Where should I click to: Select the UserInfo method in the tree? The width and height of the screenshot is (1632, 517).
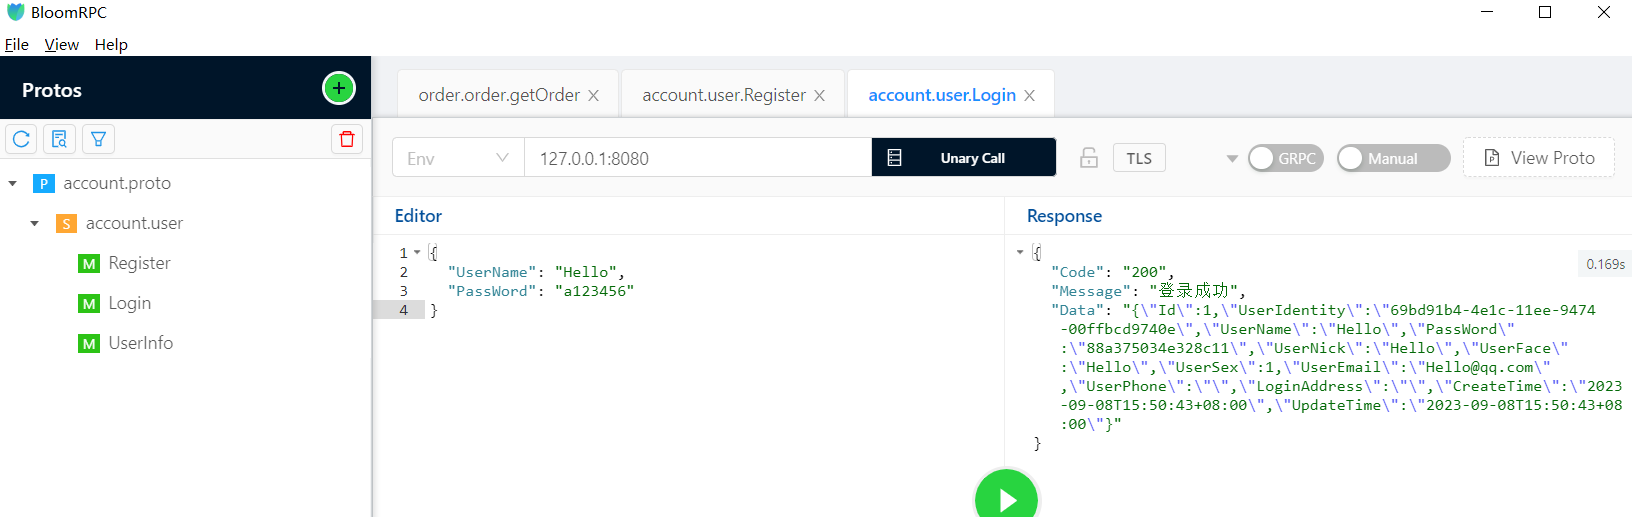pyautogui.click(x=141, y=343)
